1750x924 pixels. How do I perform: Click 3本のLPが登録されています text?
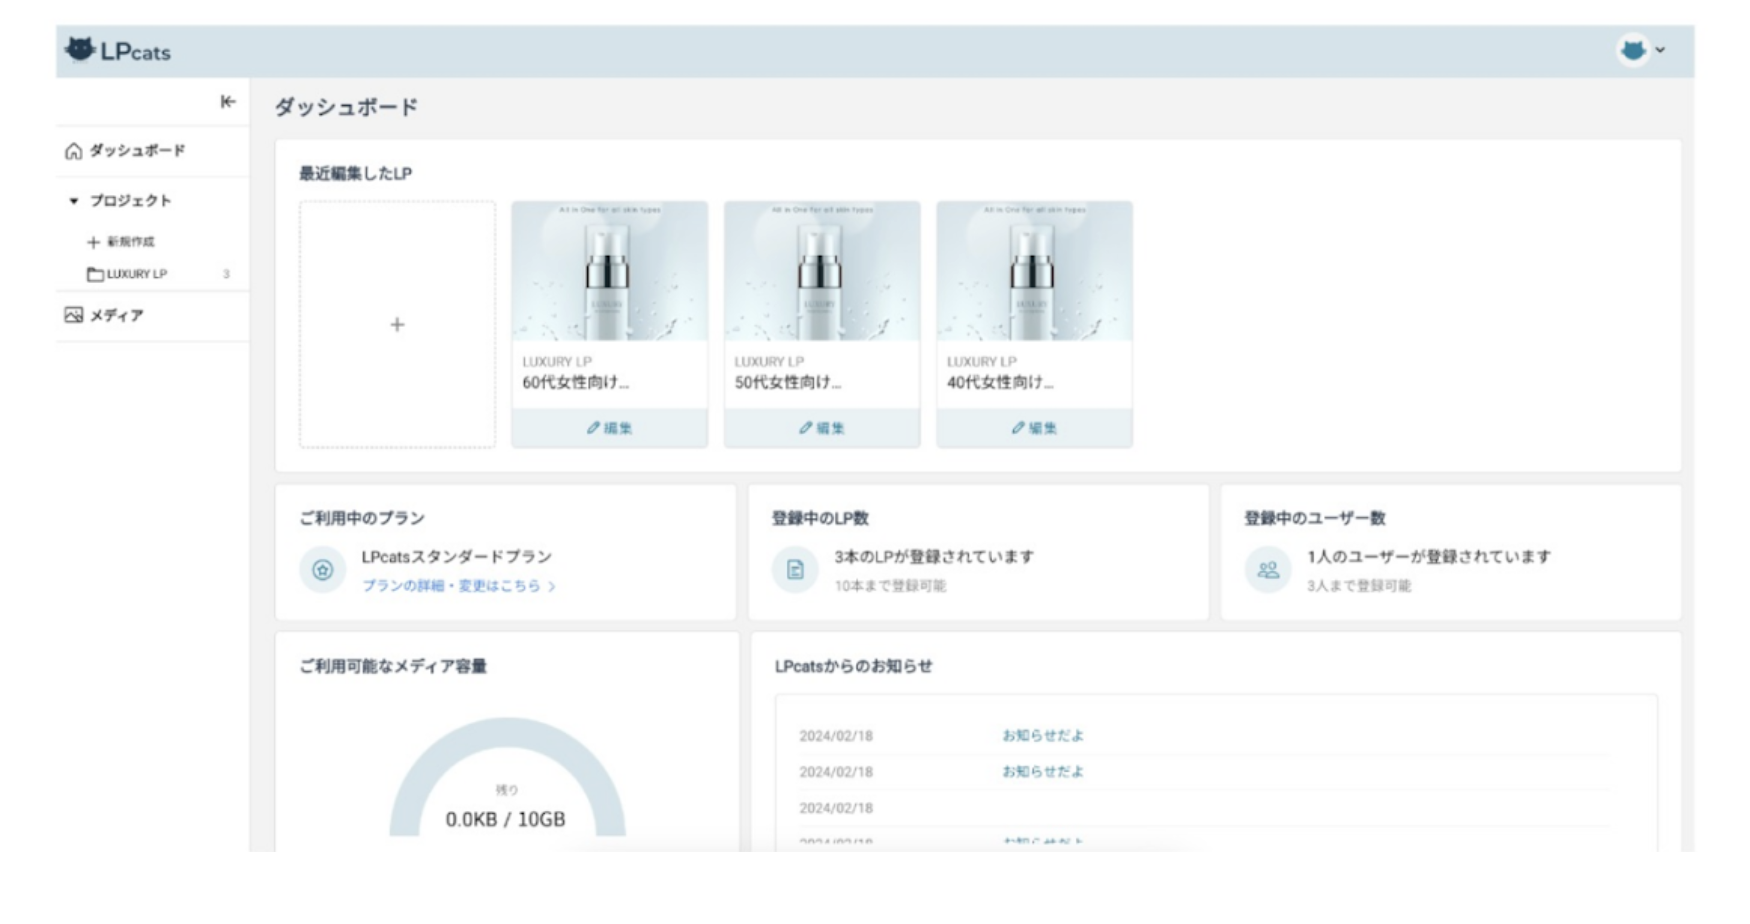(935, 557)
